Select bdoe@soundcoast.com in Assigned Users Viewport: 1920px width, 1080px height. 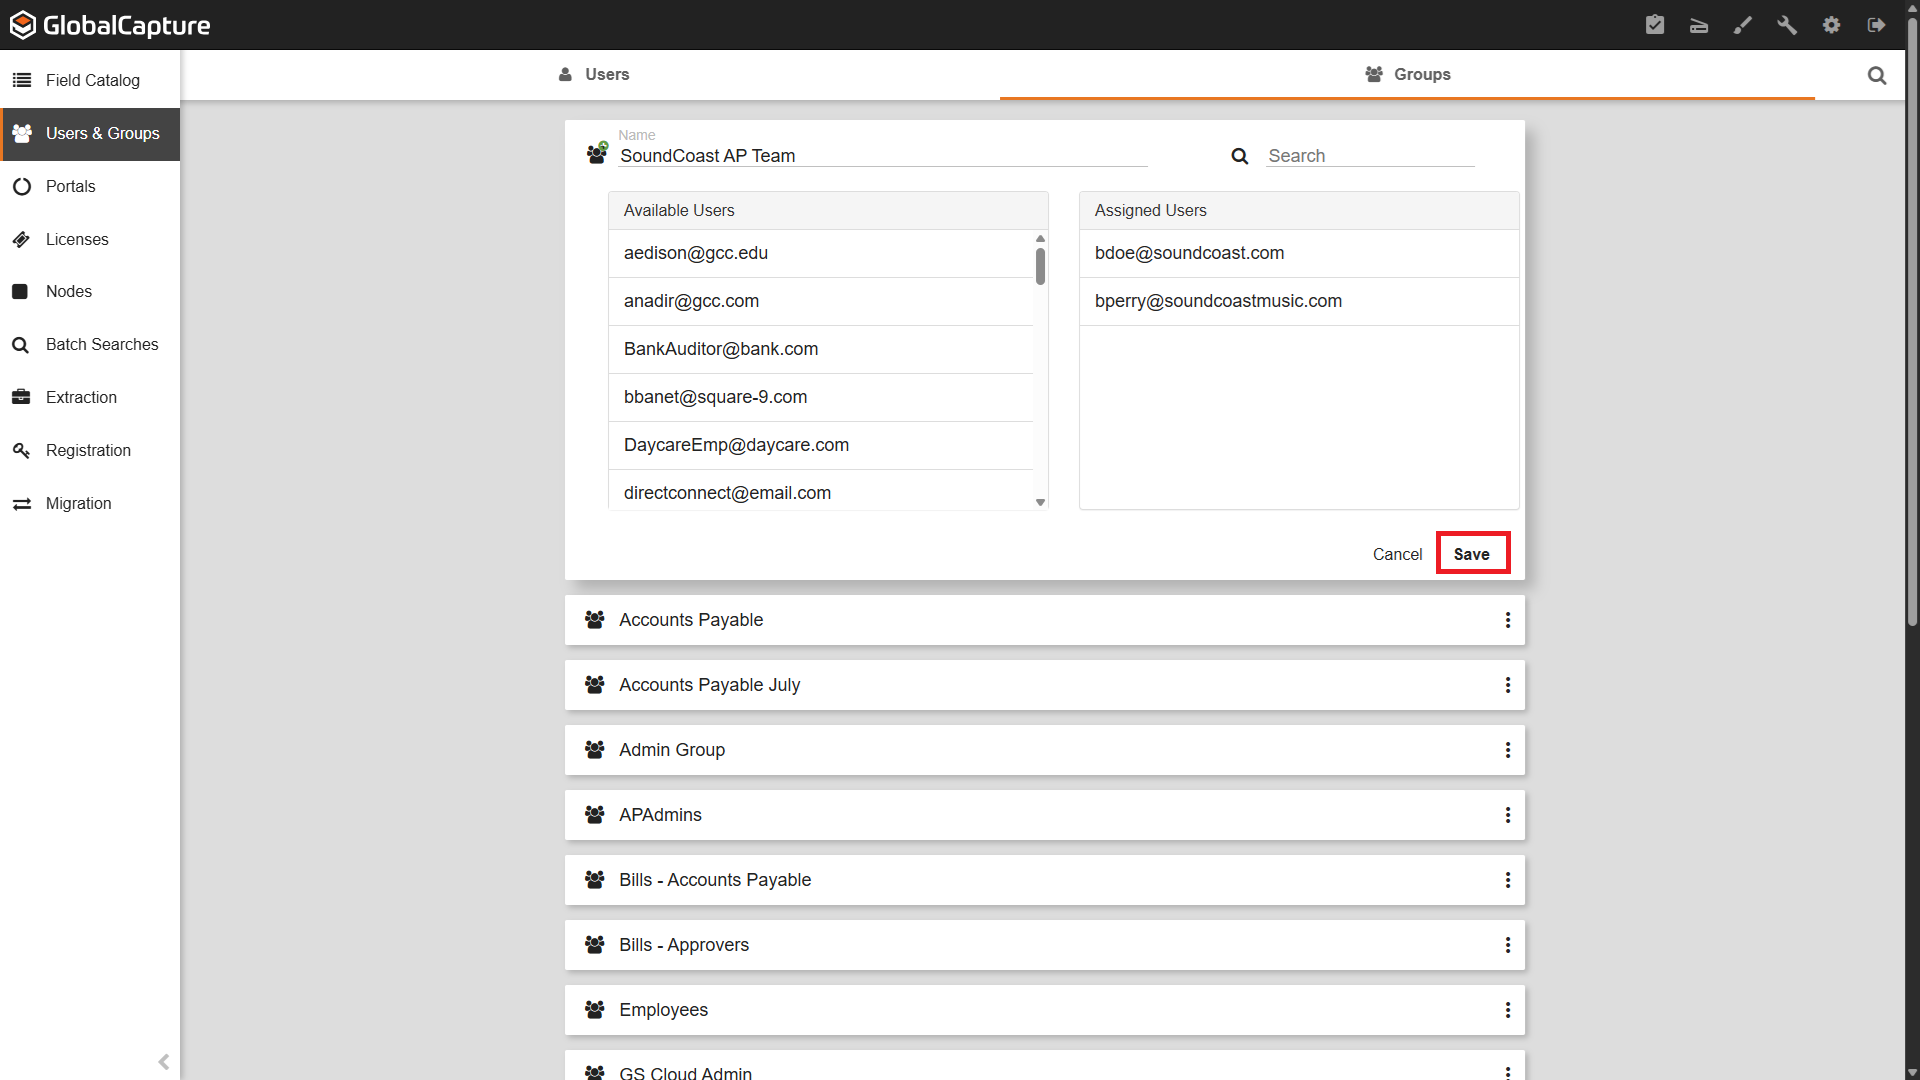pos(1299,254)
